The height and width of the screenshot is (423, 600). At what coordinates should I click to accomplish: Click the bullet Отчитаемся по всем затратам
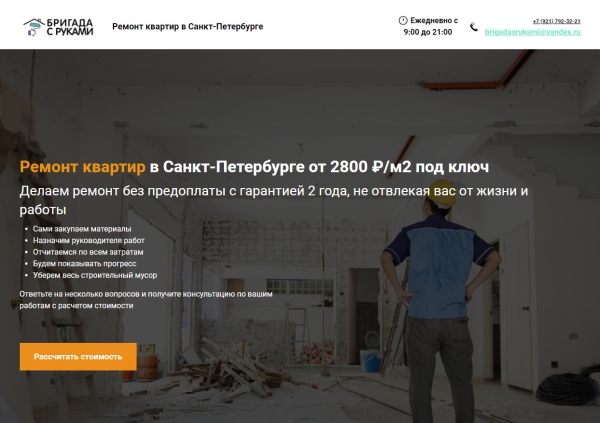click(88, 252)
